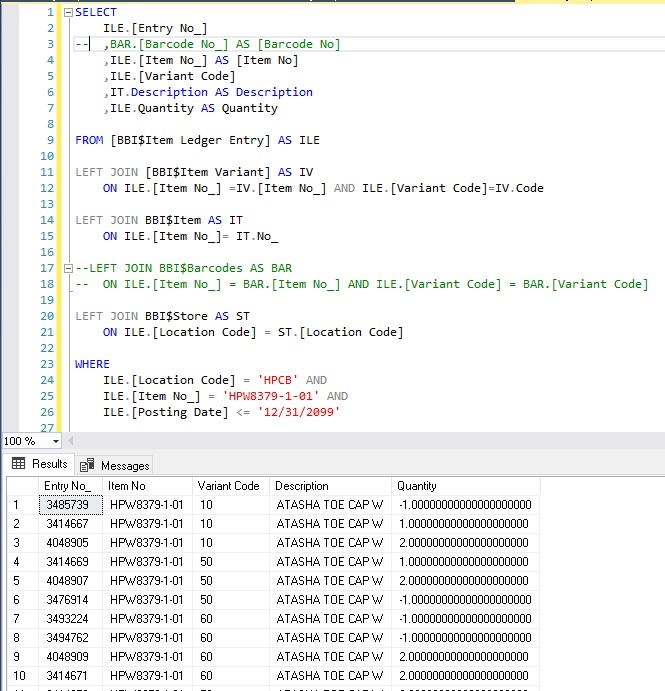665x691 pixels.
Task: Select cell with Entry No 3485739
Action: click(71, 505)
